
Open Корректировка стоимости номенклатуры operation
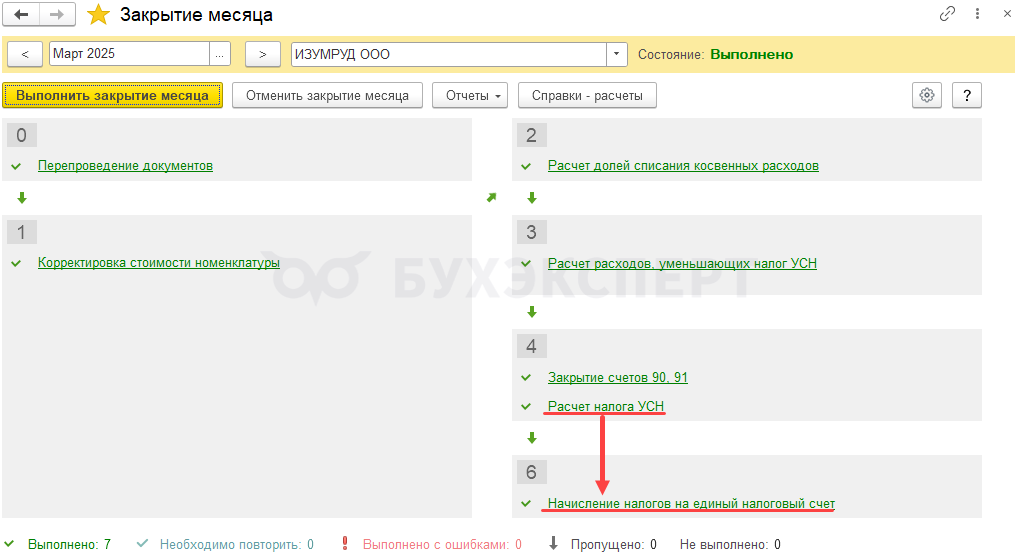pos(159,263)
